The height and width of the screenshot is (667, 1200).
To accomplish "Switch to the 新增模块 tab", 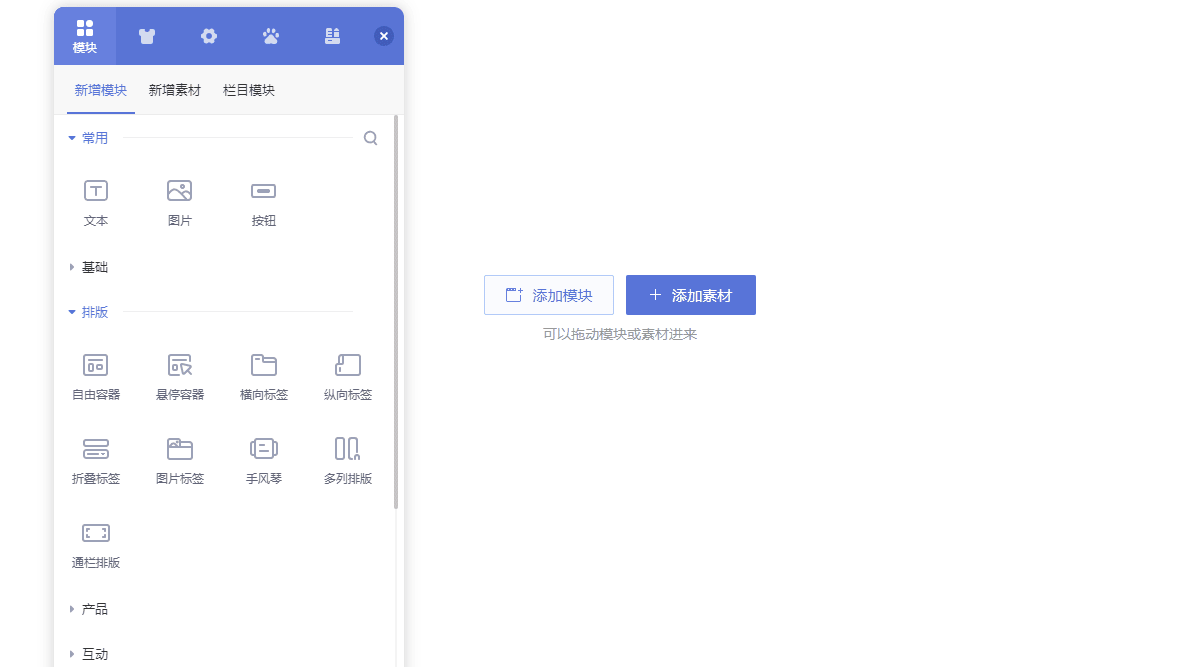I will pyautogui.click(x=101, y=90).
